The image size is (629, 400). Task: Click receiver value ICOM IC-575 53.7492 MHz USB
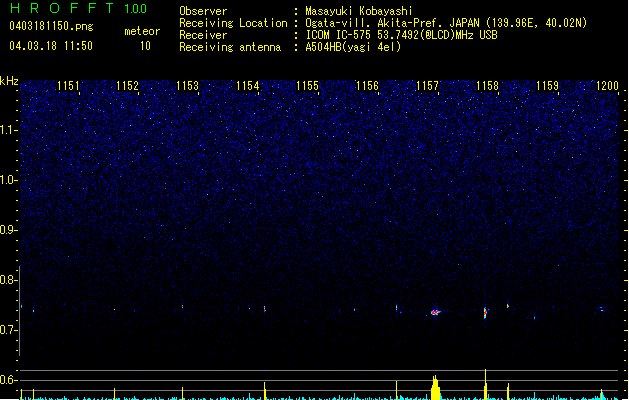click(402, 35)
